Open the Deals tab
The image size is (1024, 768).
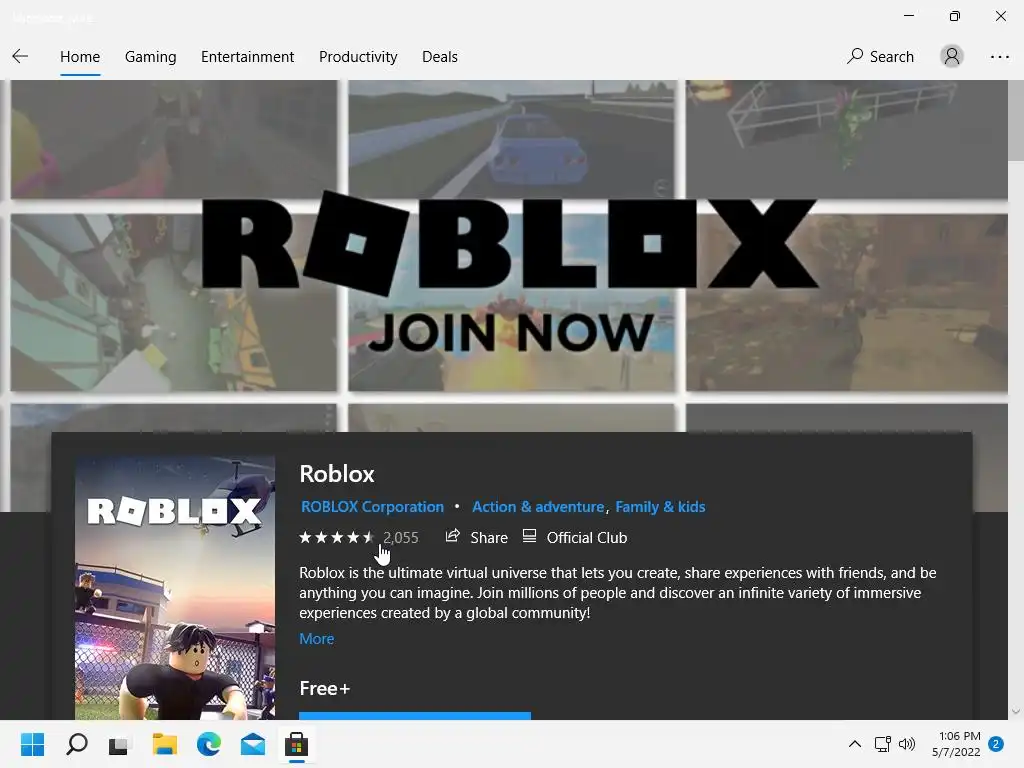tap(440, 57)
